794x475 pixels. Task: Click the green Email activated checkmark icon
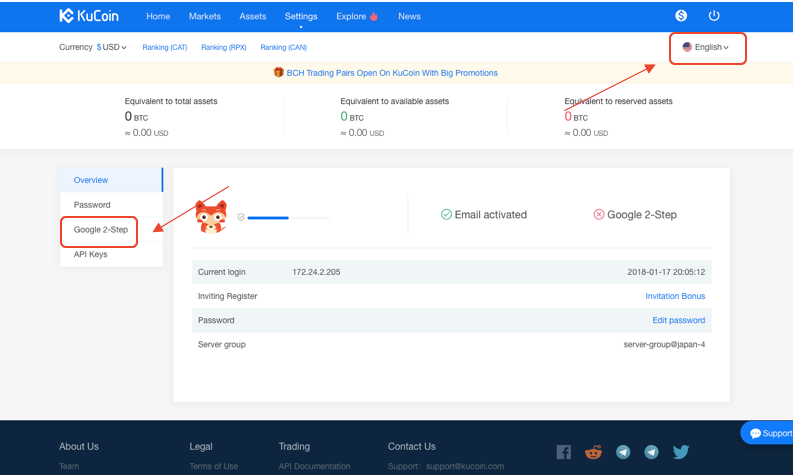pyautogui.click(x=446, y=215)
